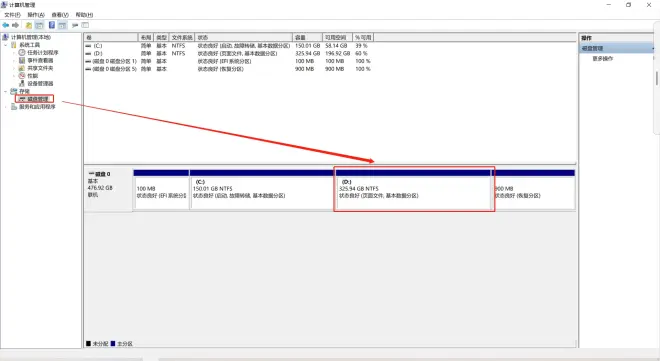Image resolution: width=660 pixels, height=361 pixels.
Task: Sort by the %可用 column header
Action: pos(362,37)
